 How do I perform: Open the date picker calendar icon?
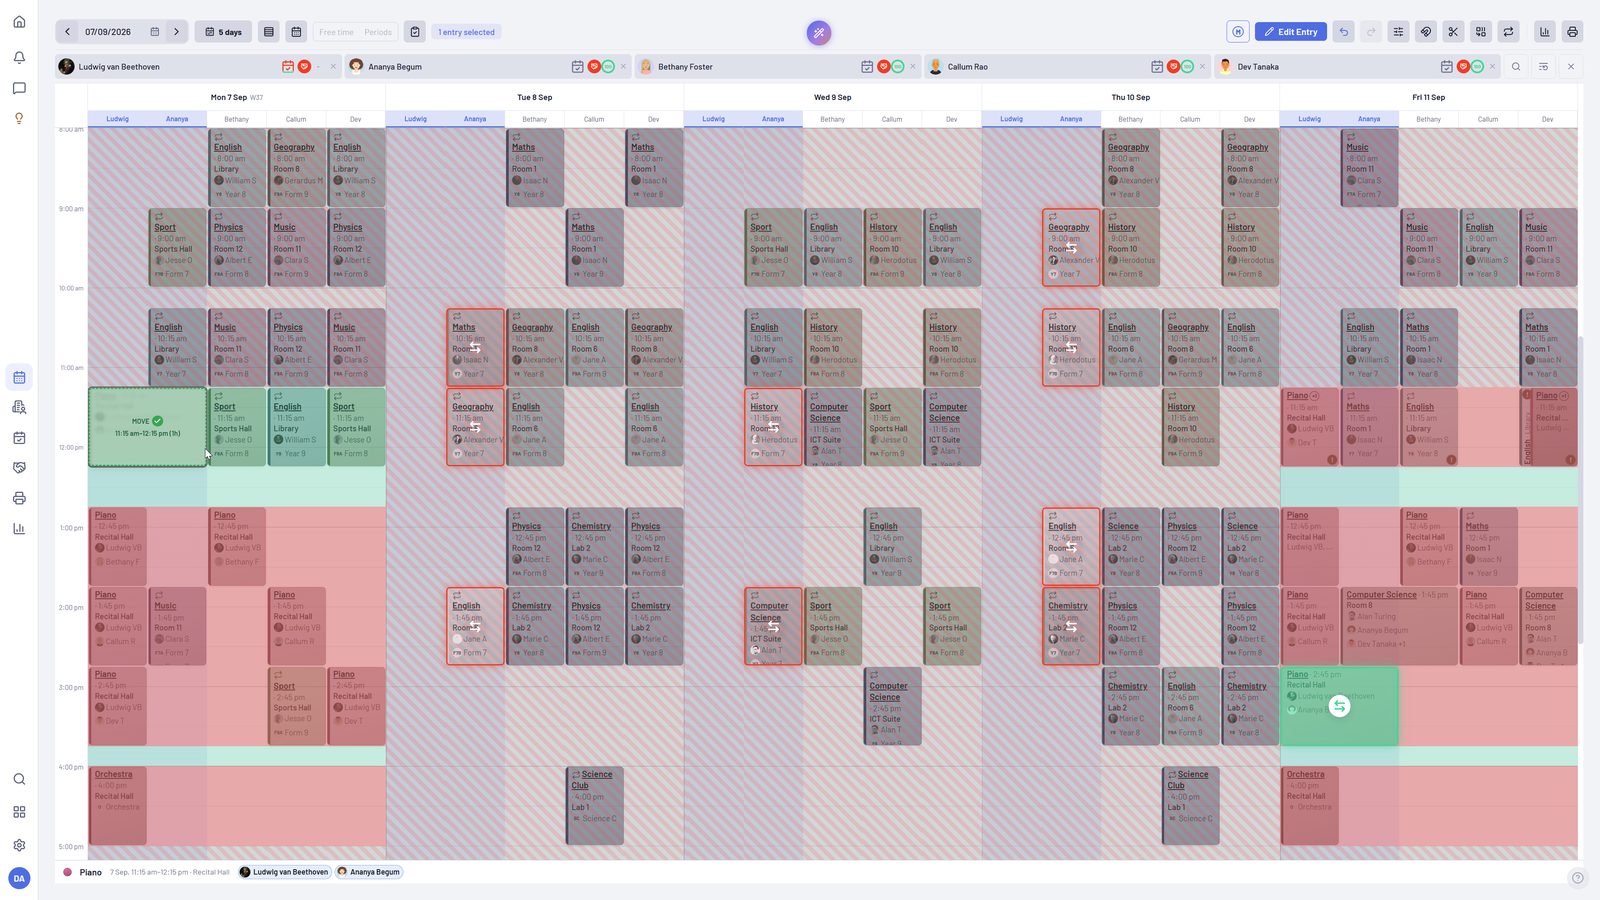[155, 32]
